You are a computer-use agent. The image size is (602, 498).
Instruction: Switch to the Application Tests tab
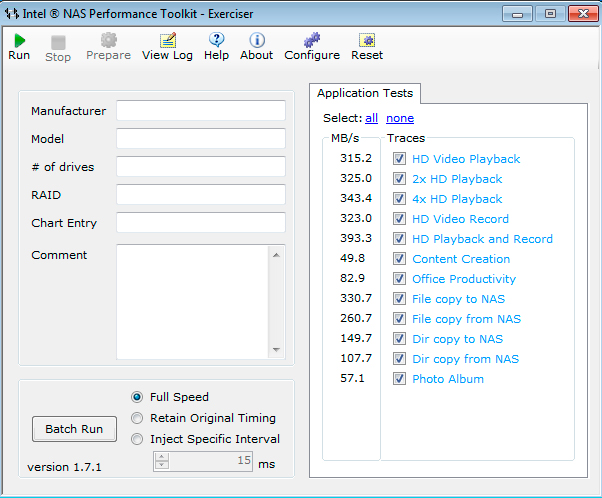(365, 93)
